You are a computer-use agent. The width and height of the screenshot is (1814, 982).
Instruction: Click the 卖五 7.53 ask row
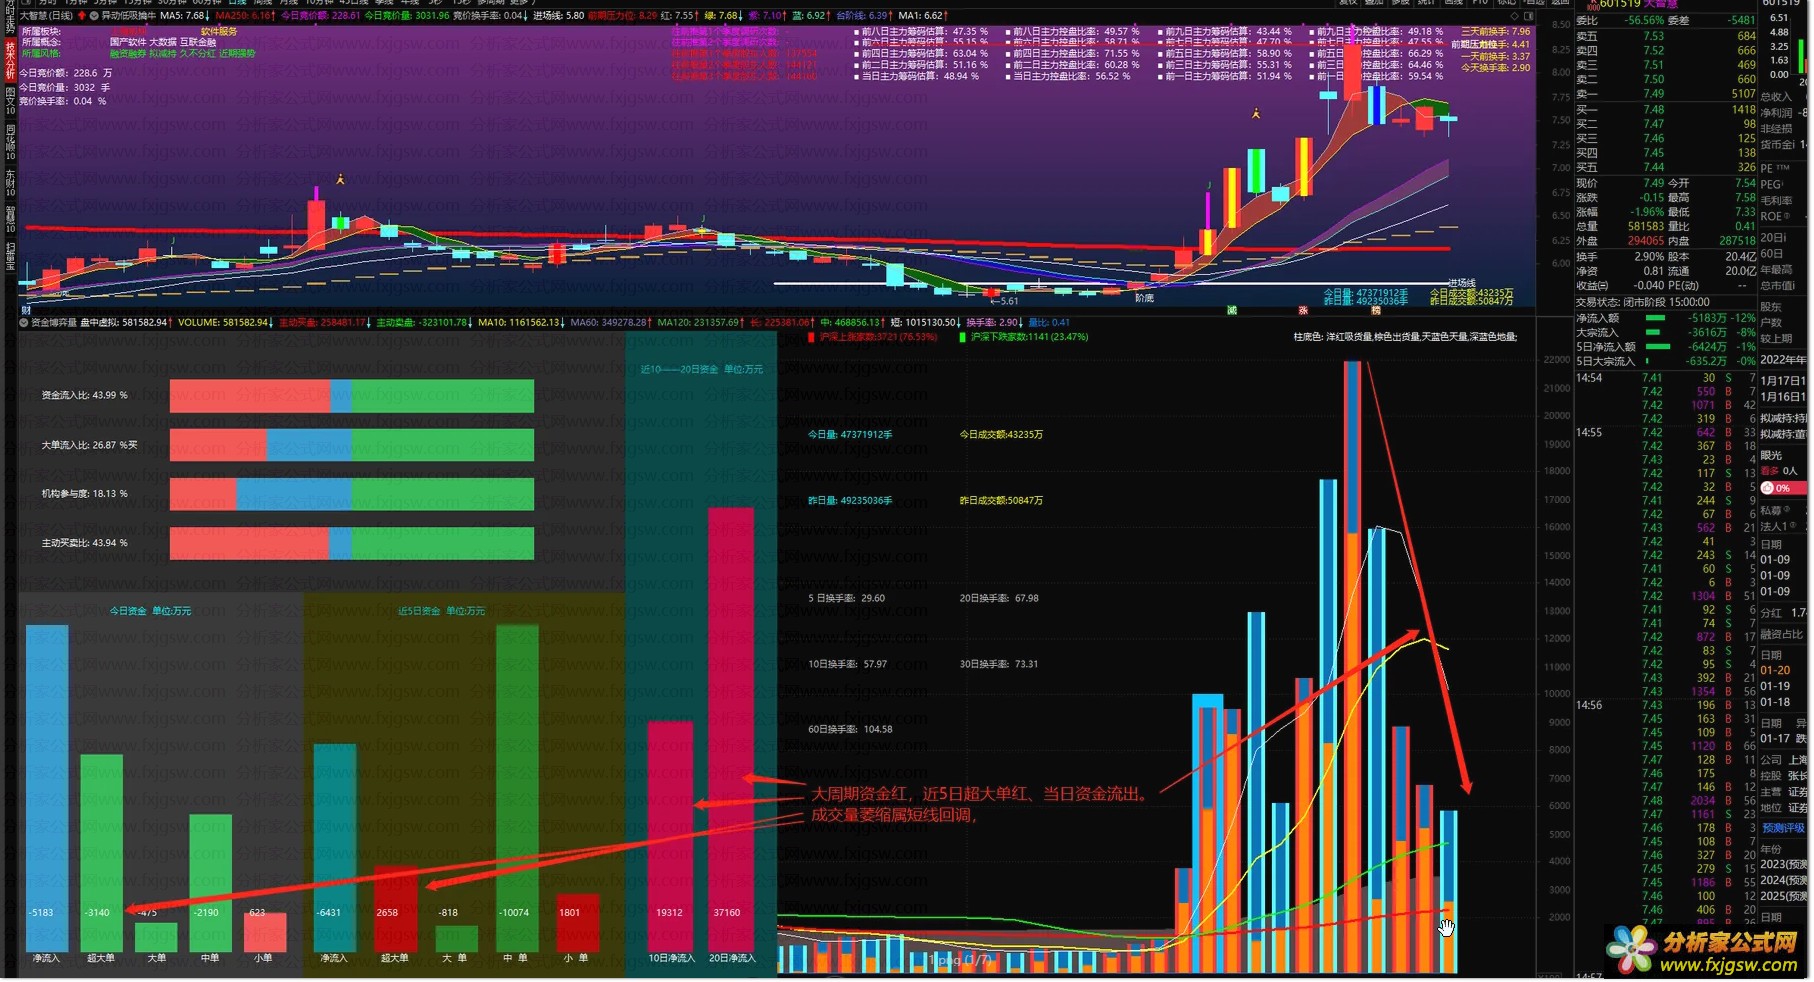(x=1666, y=36)
